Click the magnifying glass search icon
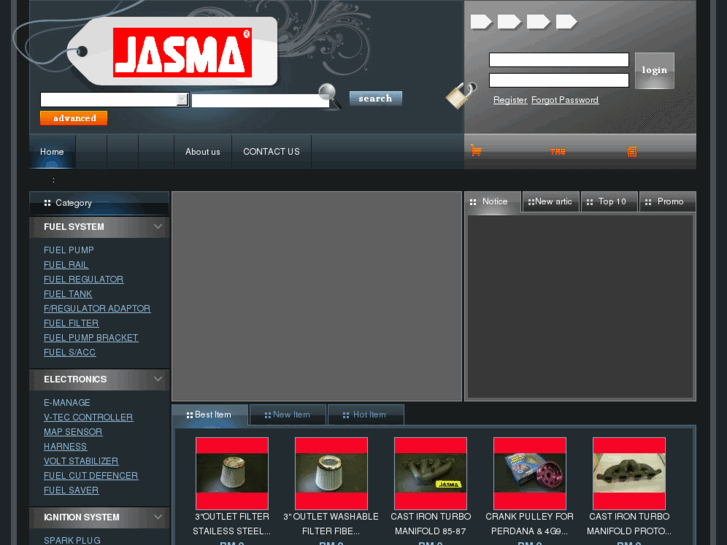727x545 pixels. pyautogui.click(x=330, y=96)
